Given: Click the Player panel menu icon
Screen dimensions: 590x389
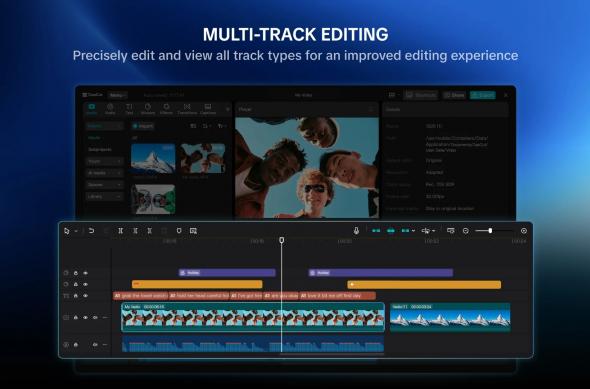Looking at the screenshot, I should (371, 109).
